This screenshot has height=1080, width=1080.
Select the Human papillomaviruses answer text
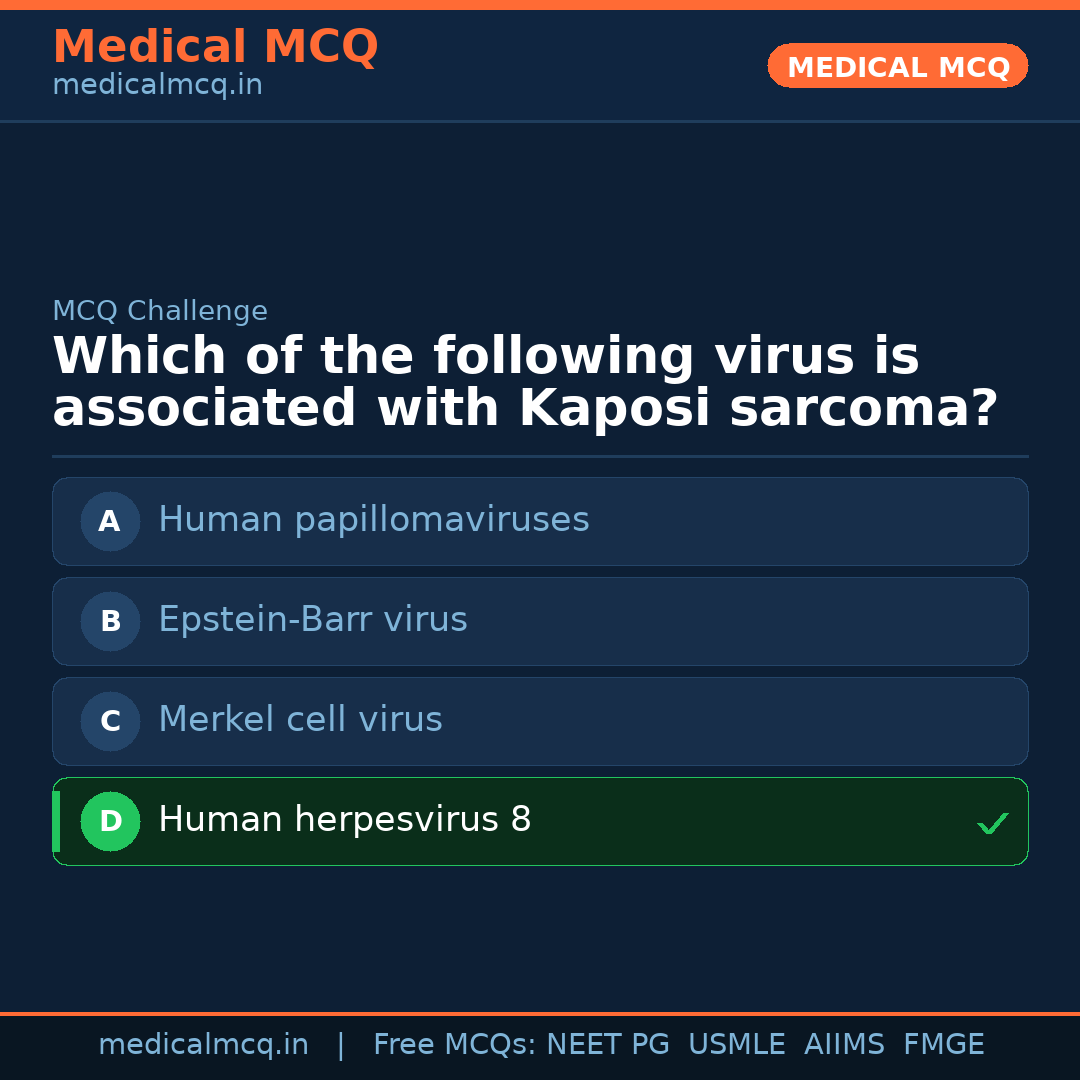(373, 520)
